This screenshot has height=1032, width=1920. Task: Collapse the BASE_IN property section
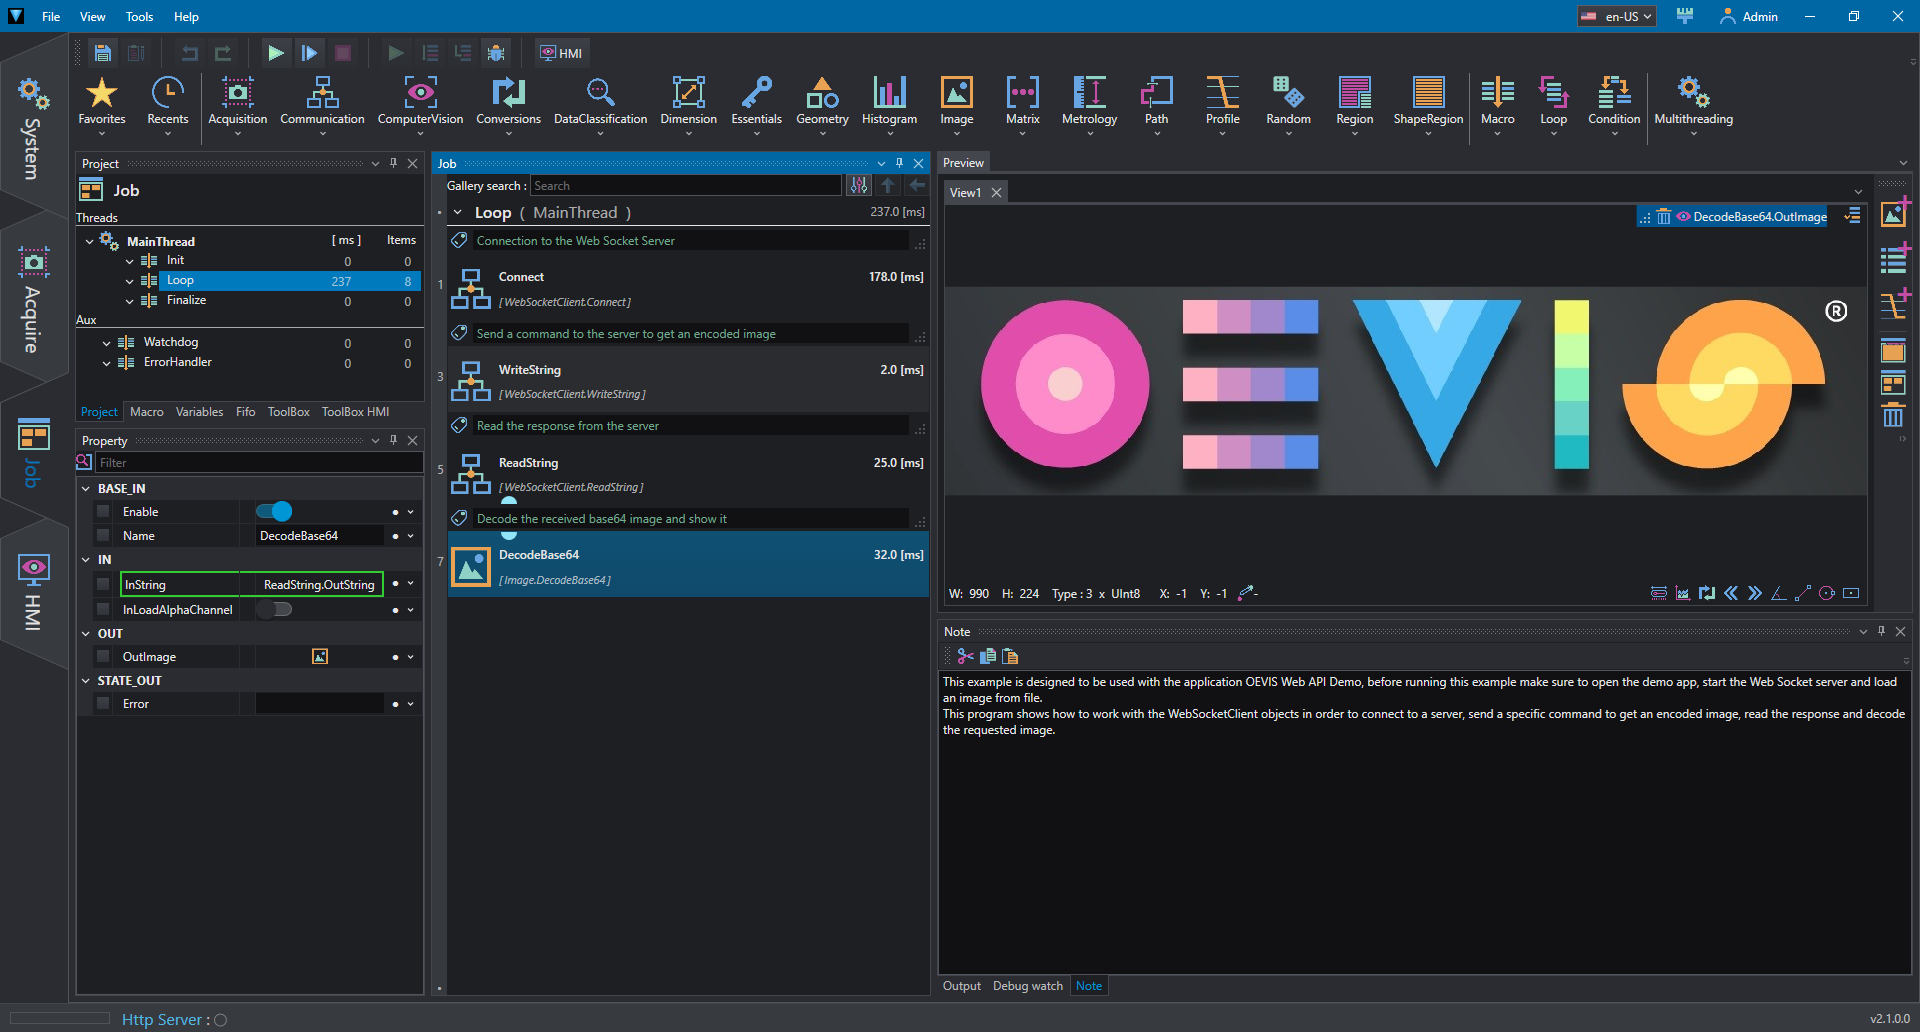pyautogui.click(x=86, y=489)
